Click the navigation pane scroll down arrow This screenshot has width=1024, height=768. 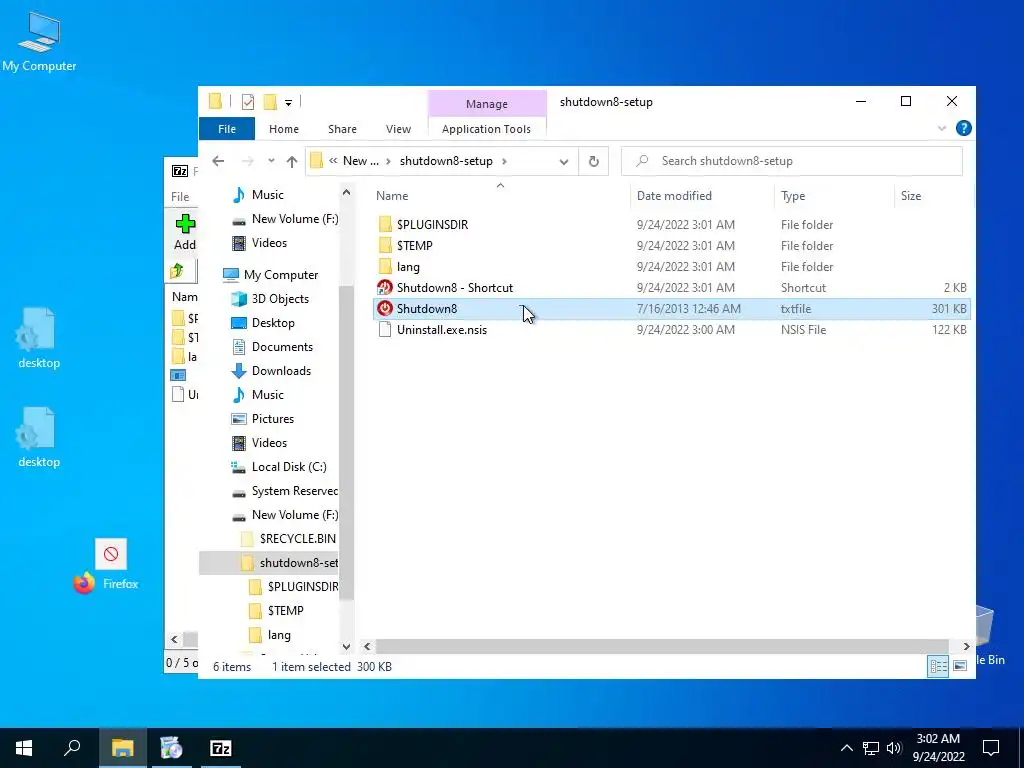pyautogui.click(x=346, y=647)
